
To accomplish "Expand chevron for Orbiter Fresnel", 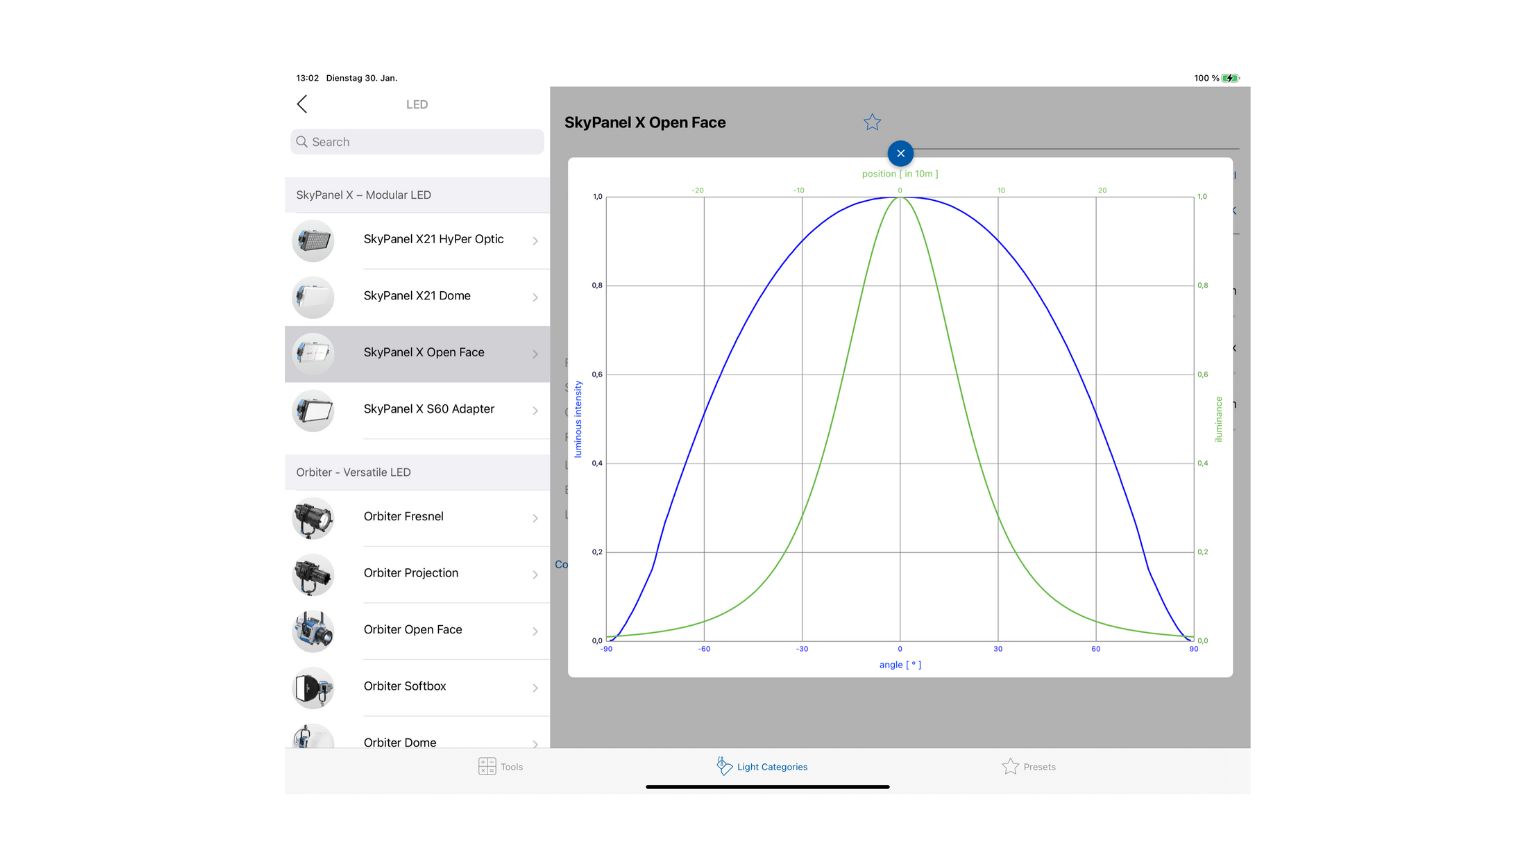I will (x=535, y=518).
